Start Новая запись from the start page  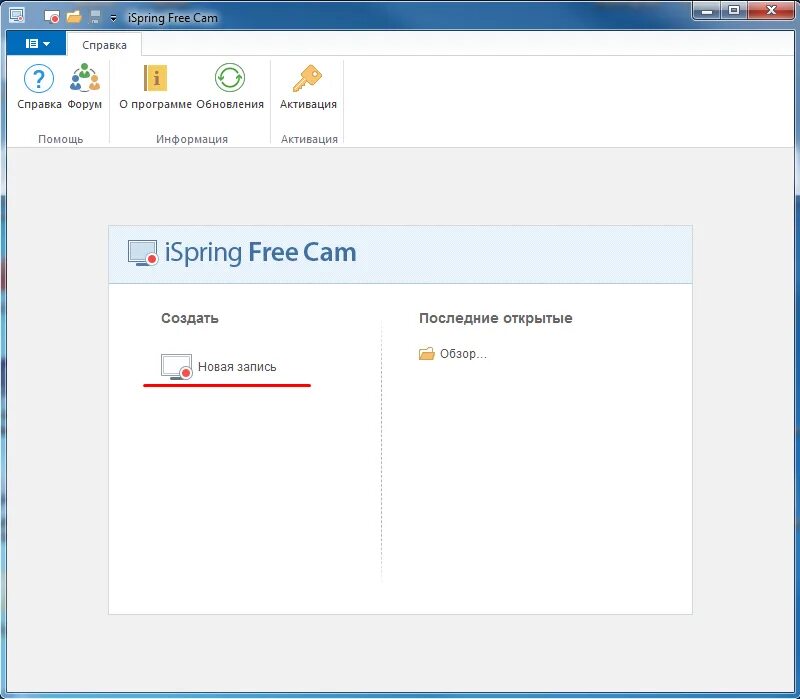219,366
